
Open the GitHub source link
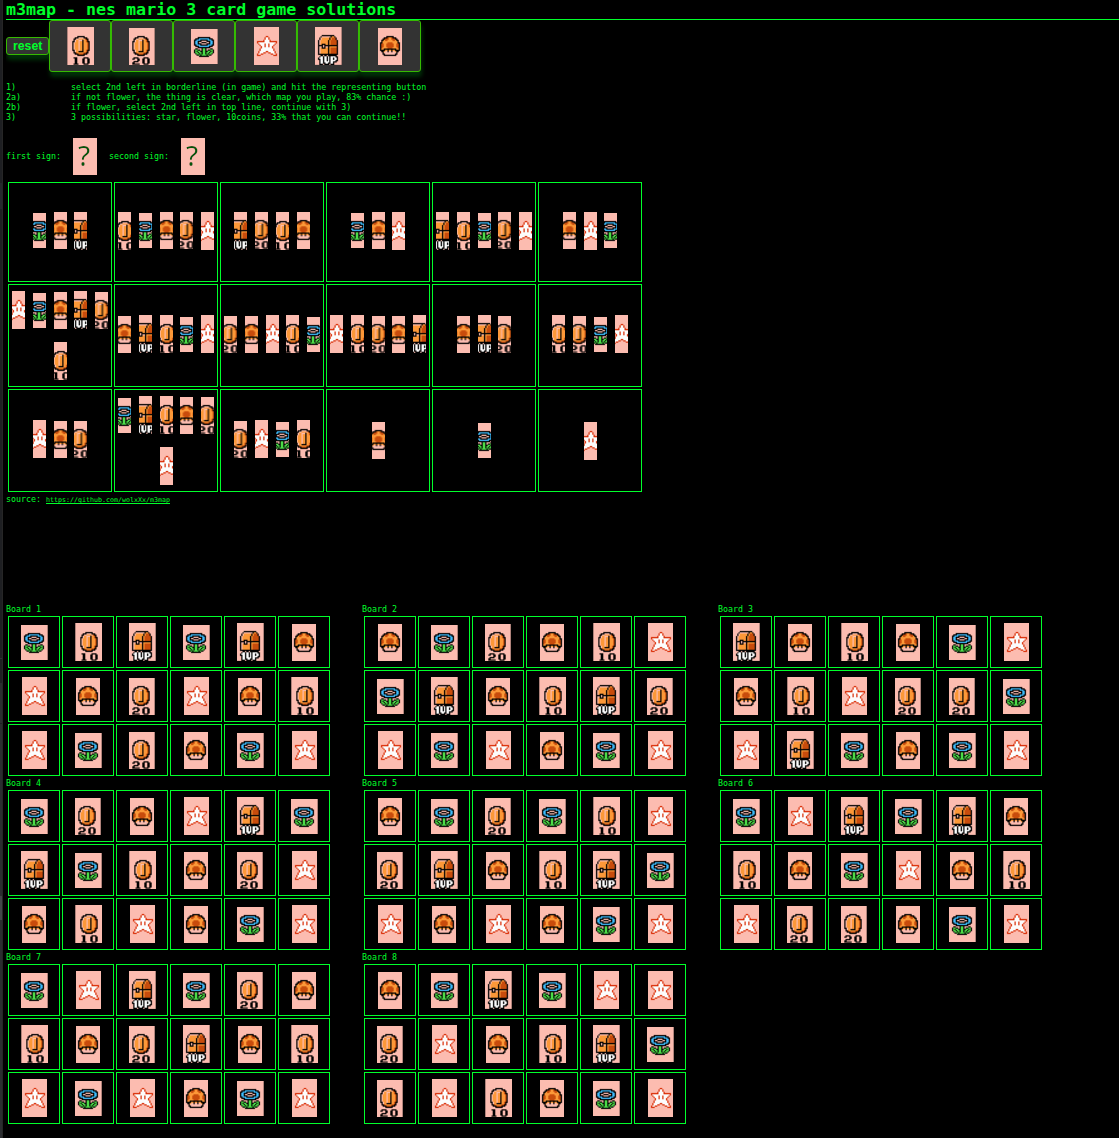pos(108,500)
